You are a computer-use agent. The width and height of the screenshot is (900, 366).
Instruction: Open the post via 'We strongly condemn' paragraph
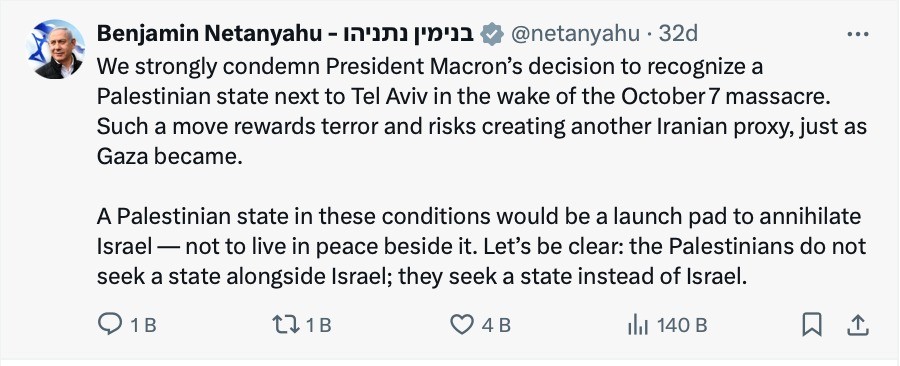click(482, 112)
